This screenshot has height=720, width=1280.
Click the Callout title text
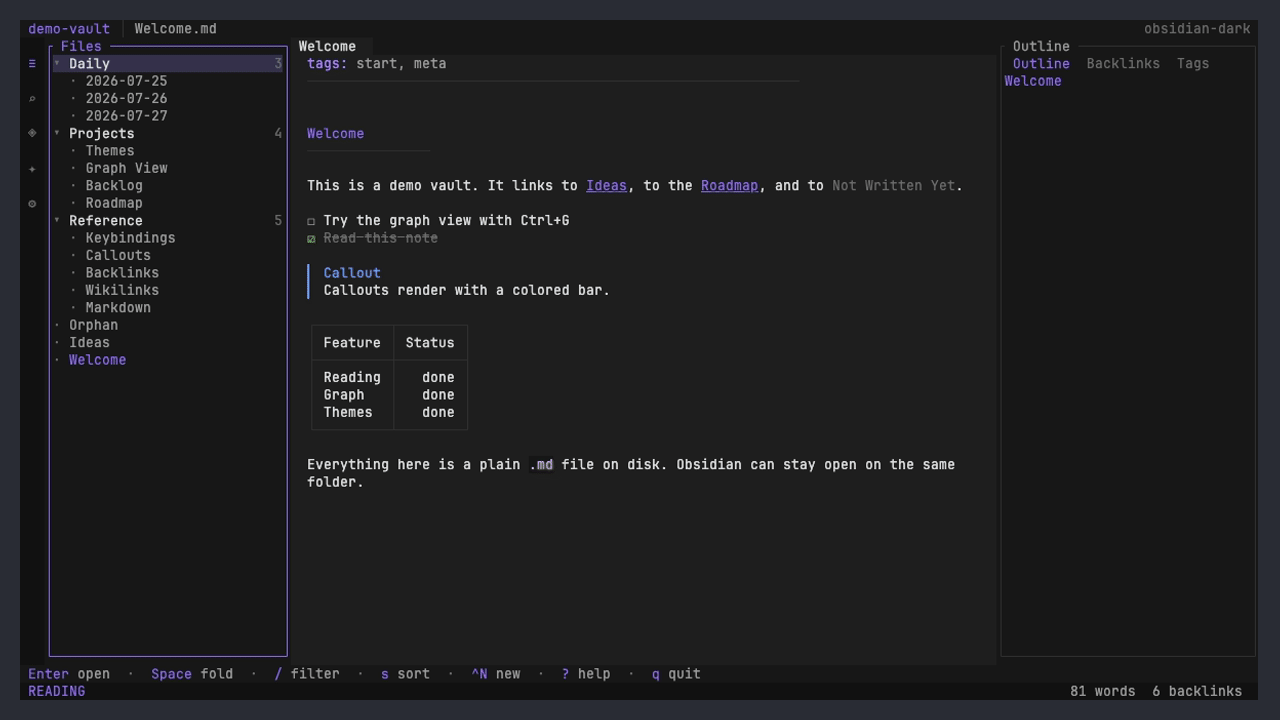(x=352, y=273)
